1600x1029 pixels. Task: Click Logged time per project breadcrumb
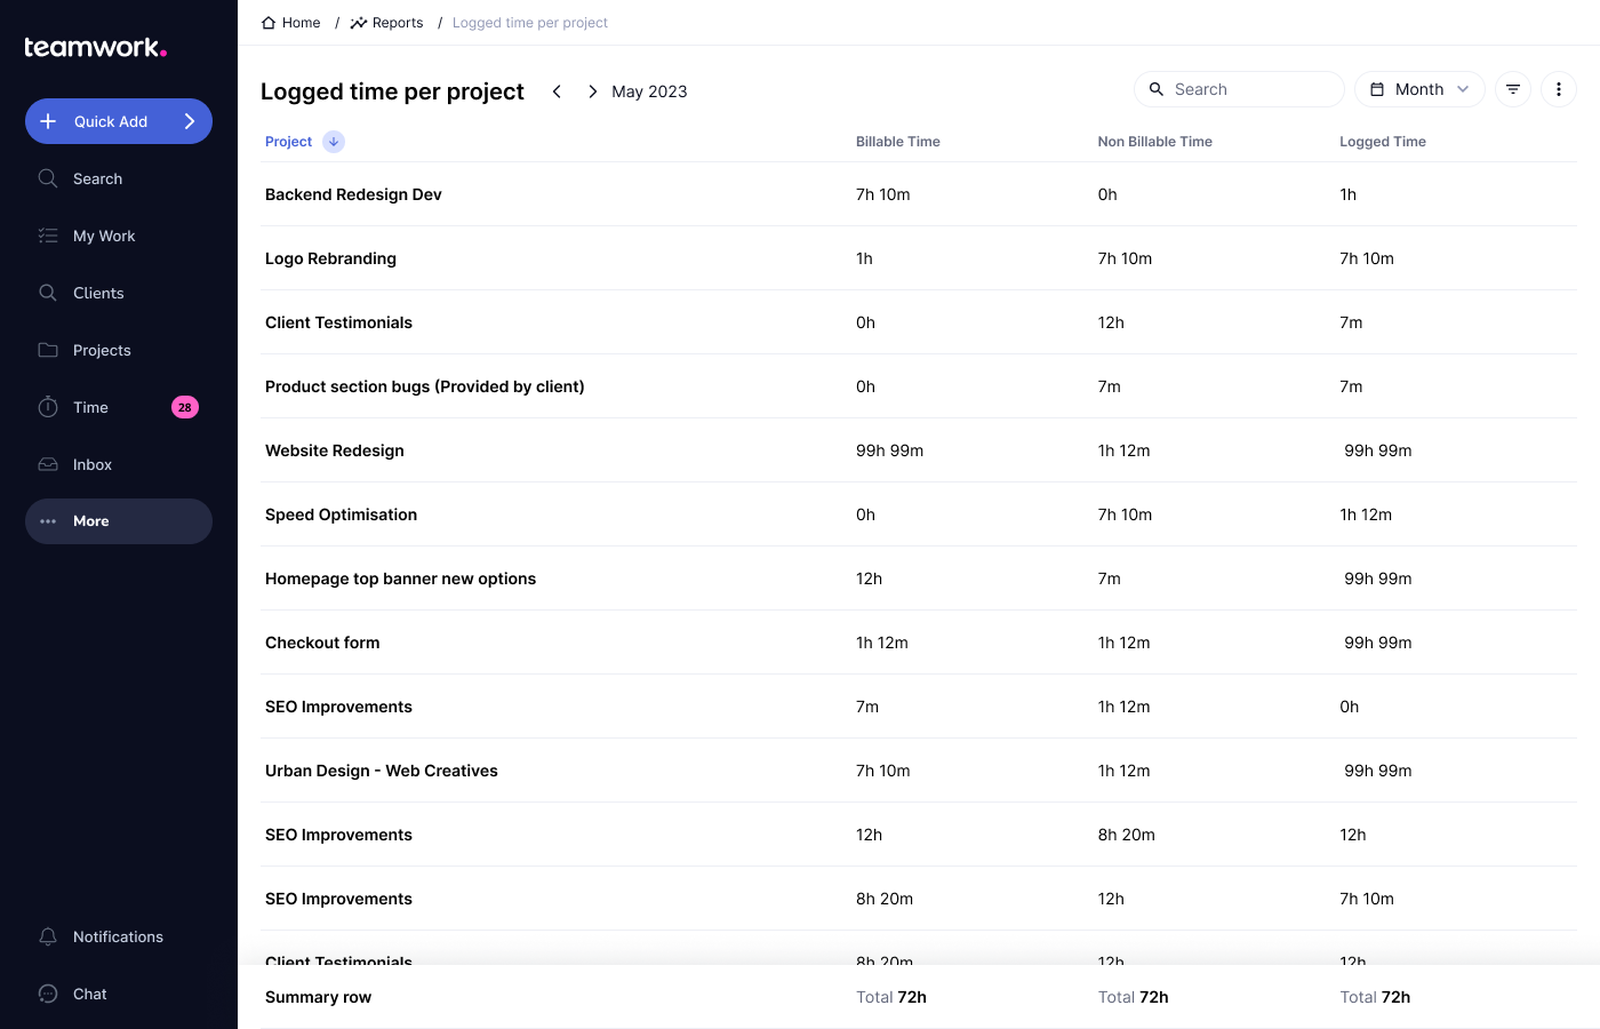[530, 22]
